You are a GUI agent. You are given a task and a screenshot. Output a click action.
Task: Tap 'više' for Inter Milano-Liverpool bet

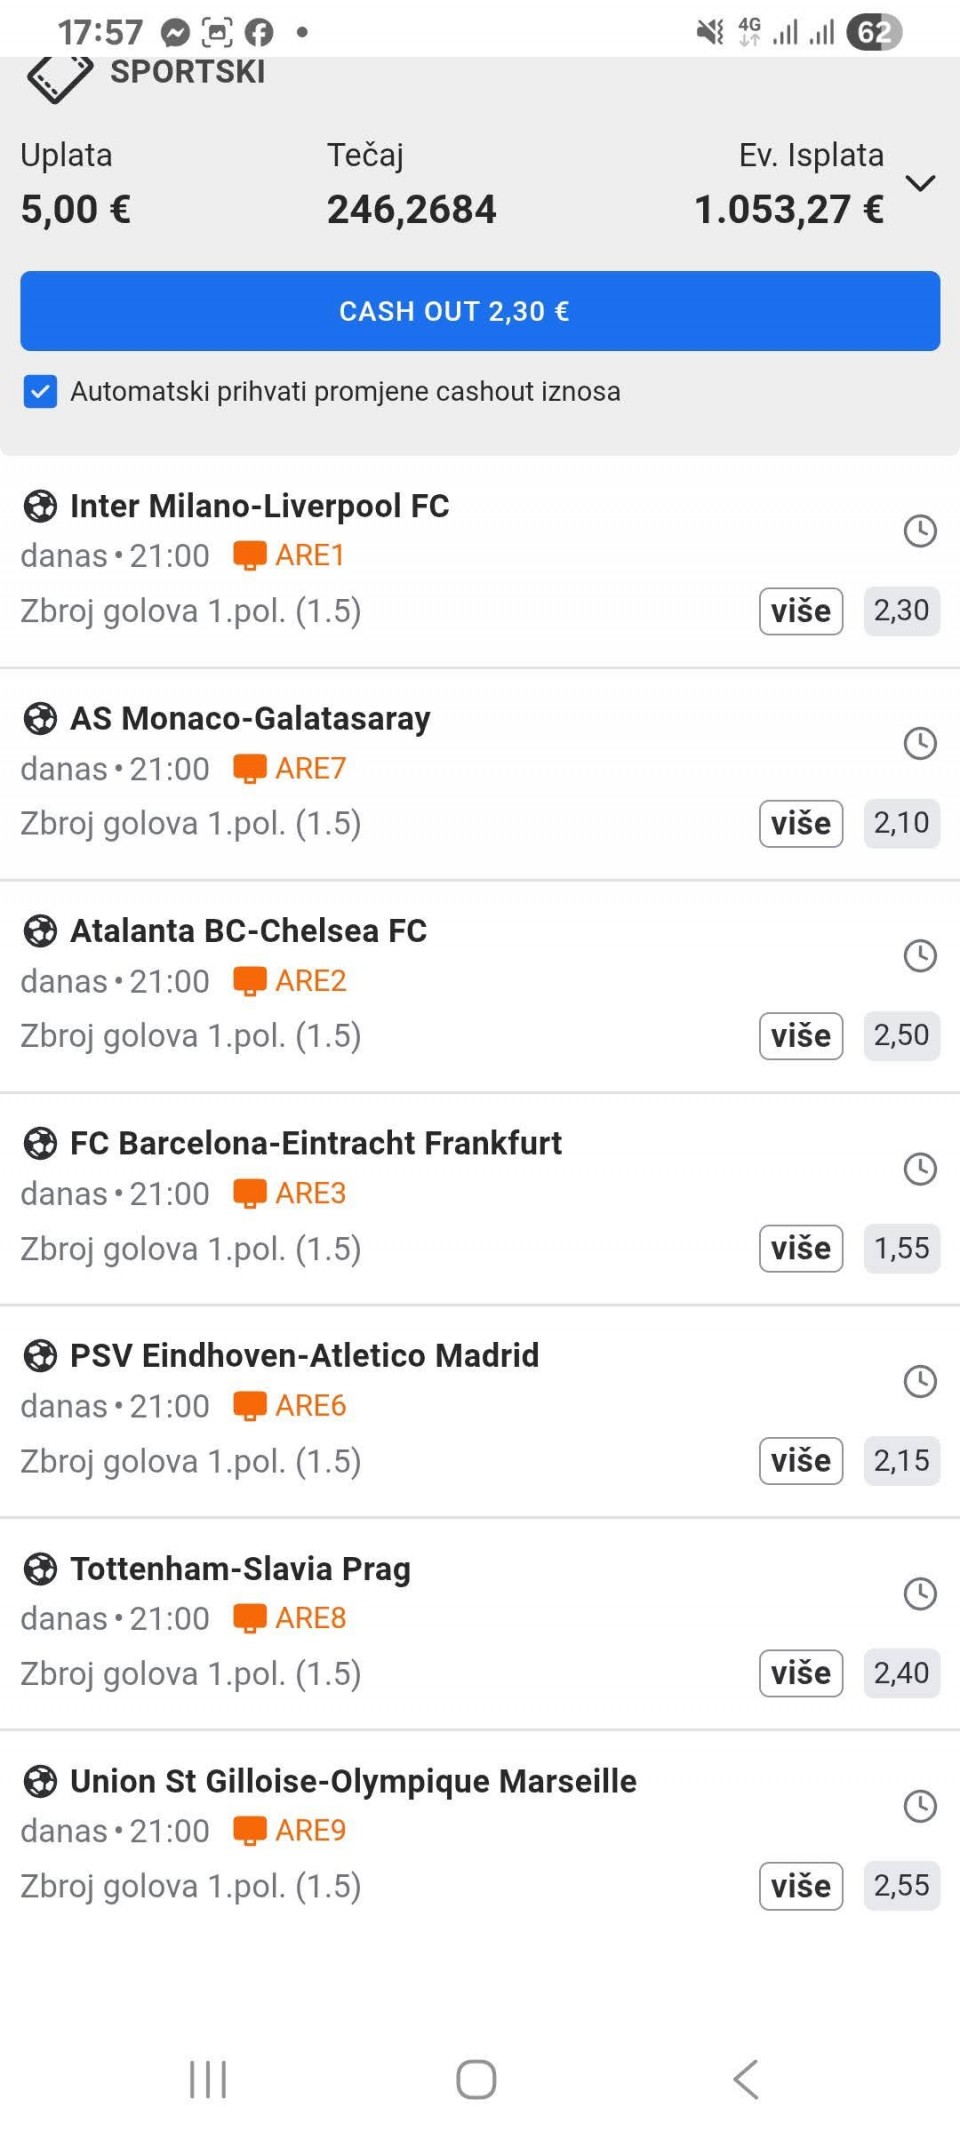click(x=801, y=611)
